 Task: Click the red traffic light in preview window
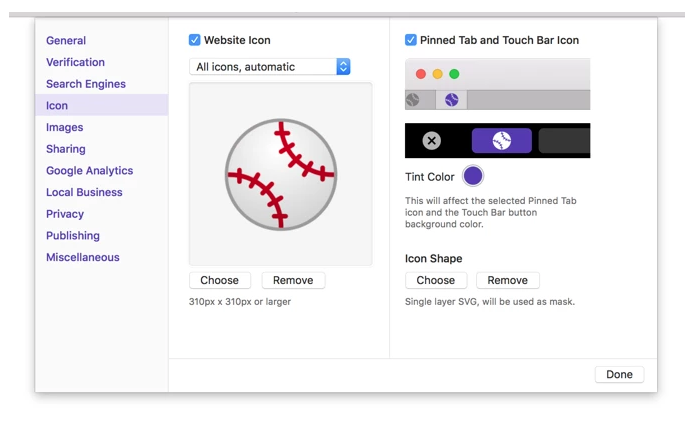click(421, 74)
